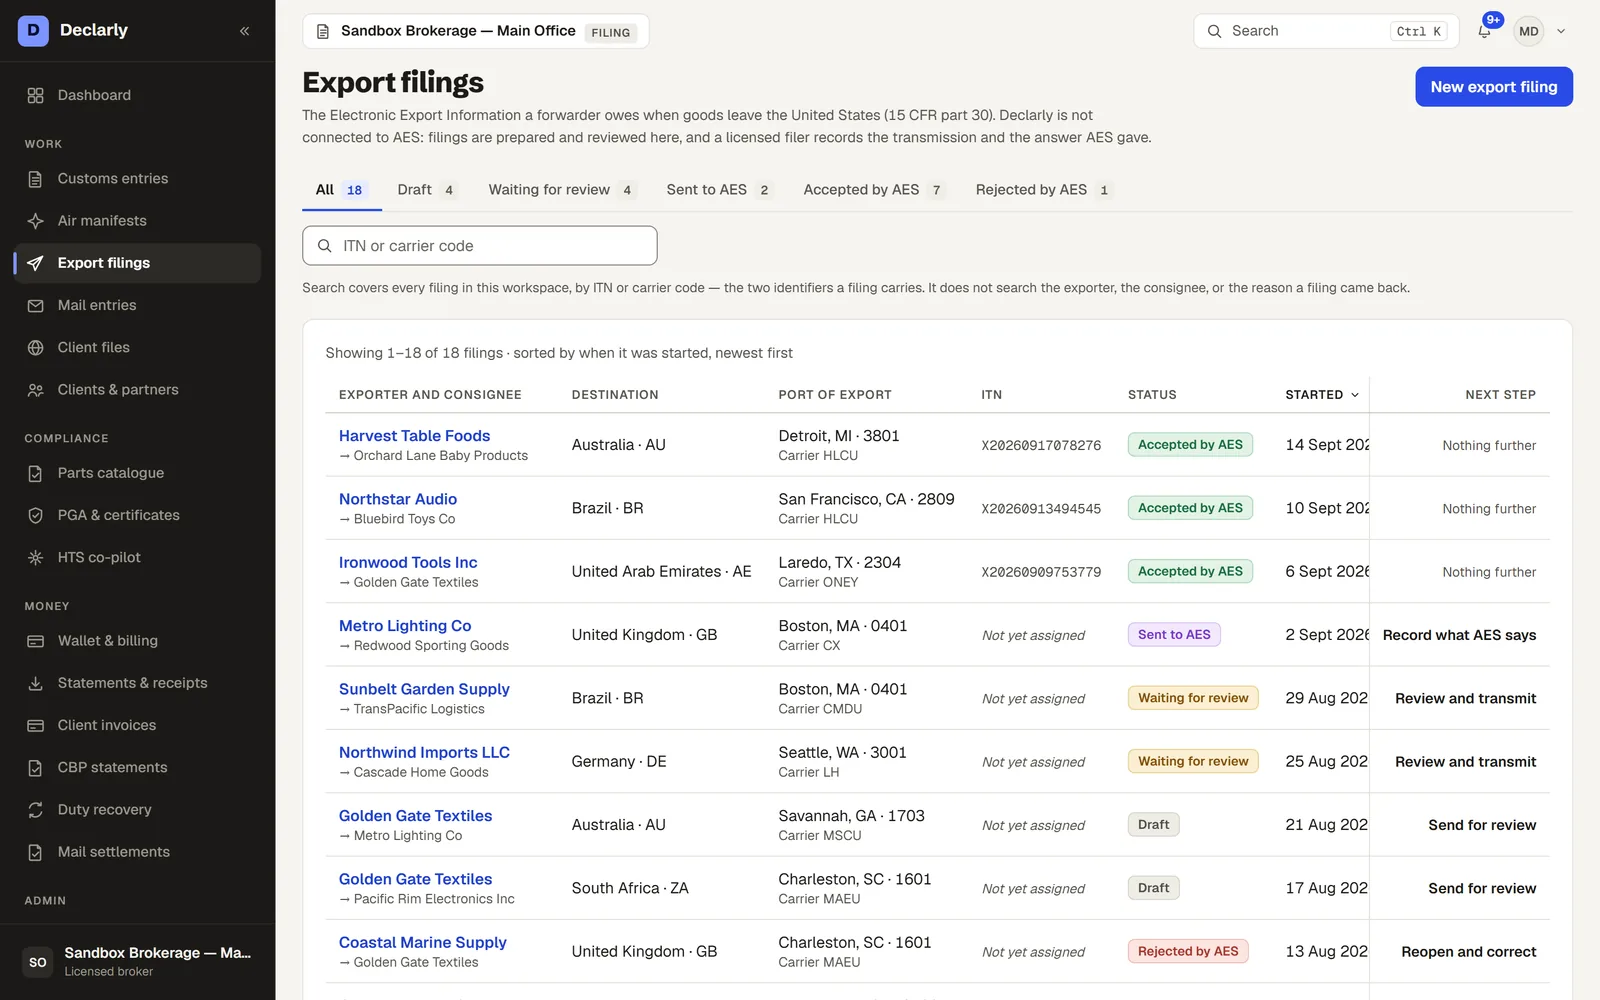This screenshot has width=1600, height=1000.
Task: Open notifications bell
Action: 1485,31
